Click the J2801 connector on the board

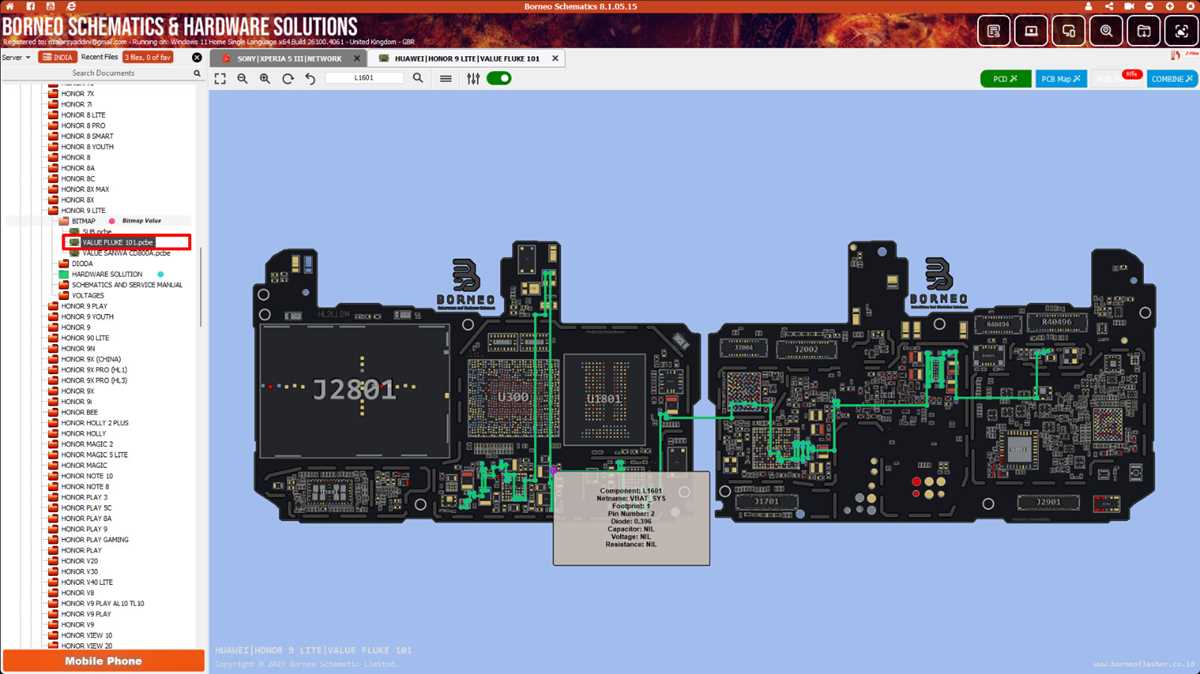[x=354, y=390]
